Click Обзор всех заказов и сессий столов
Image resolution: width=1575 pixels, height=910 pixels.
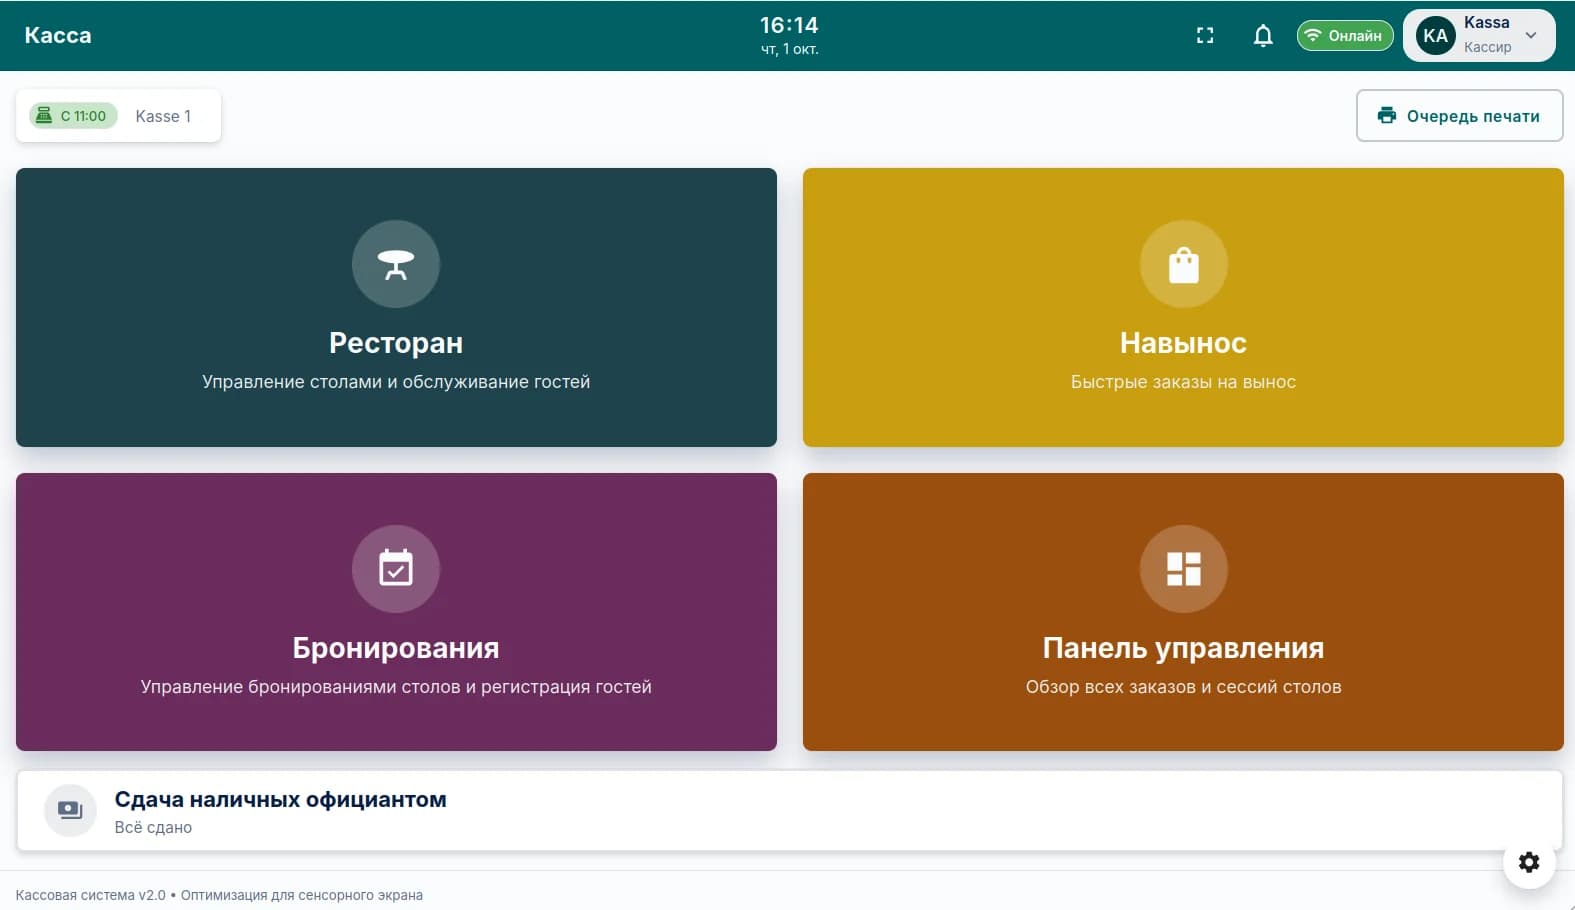tap(1183, 687)
